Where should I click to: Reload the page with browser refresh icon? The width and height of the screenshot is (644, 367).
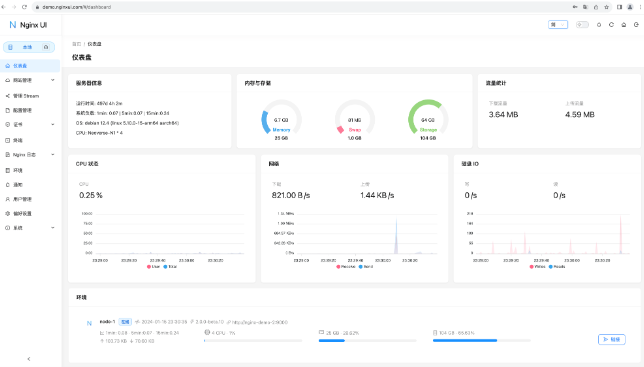(24, 7)
